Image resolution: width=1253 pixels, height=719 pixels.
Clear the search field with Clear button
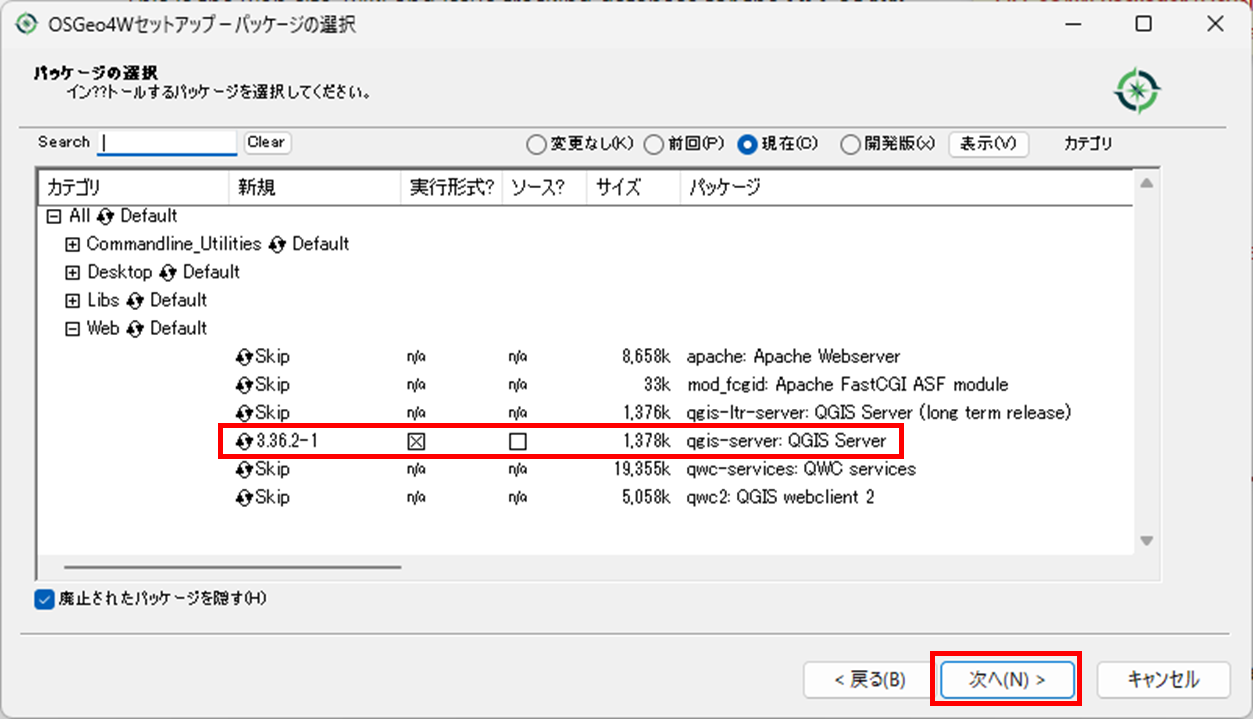pos(266,142)
